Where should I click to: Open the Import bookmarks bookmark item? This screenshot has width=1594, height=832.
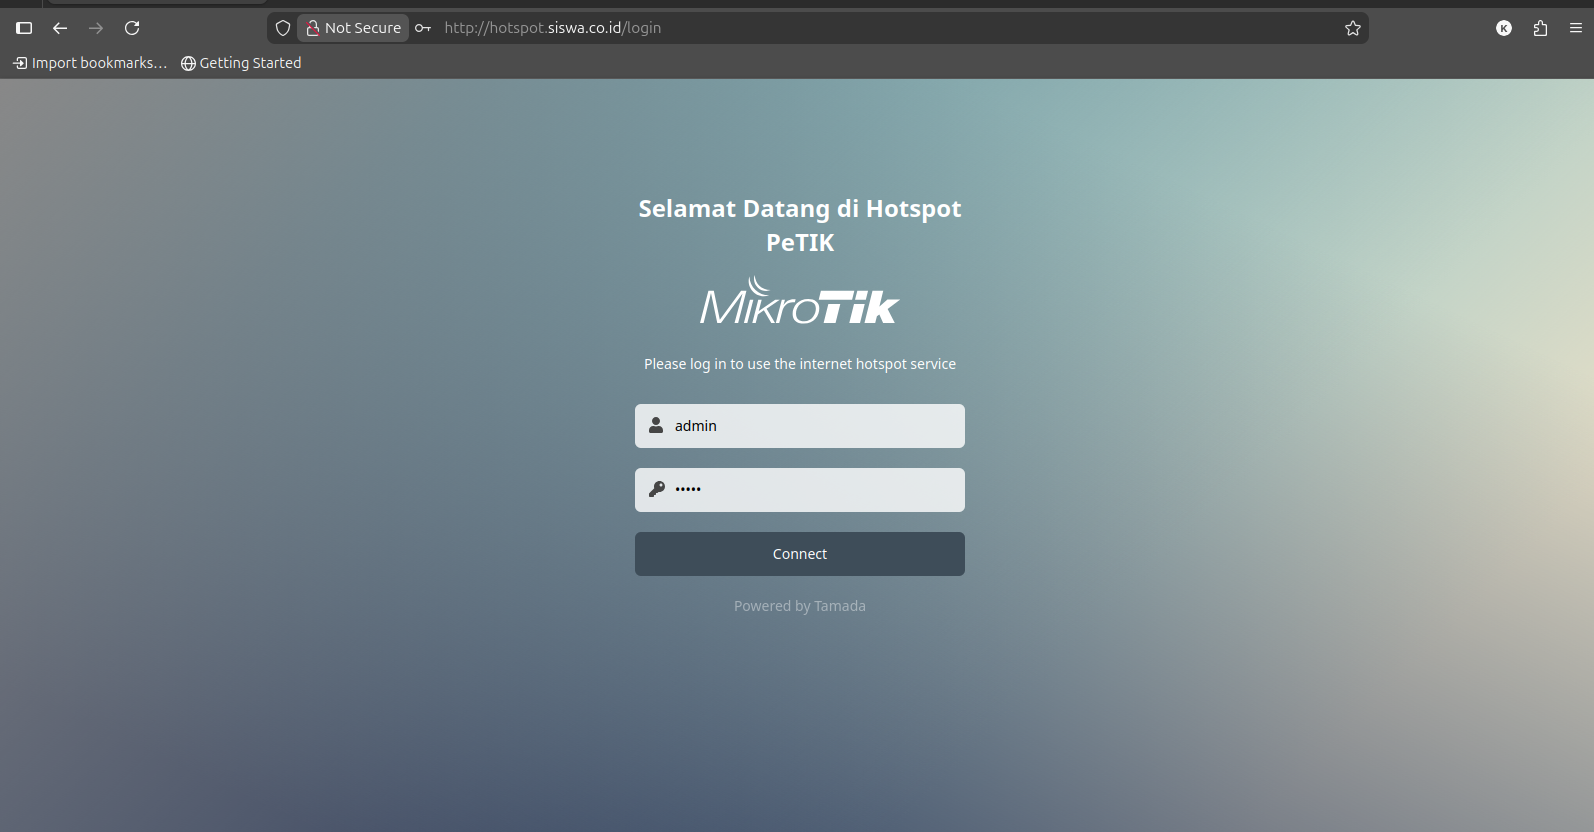click(x=90, y=63)
